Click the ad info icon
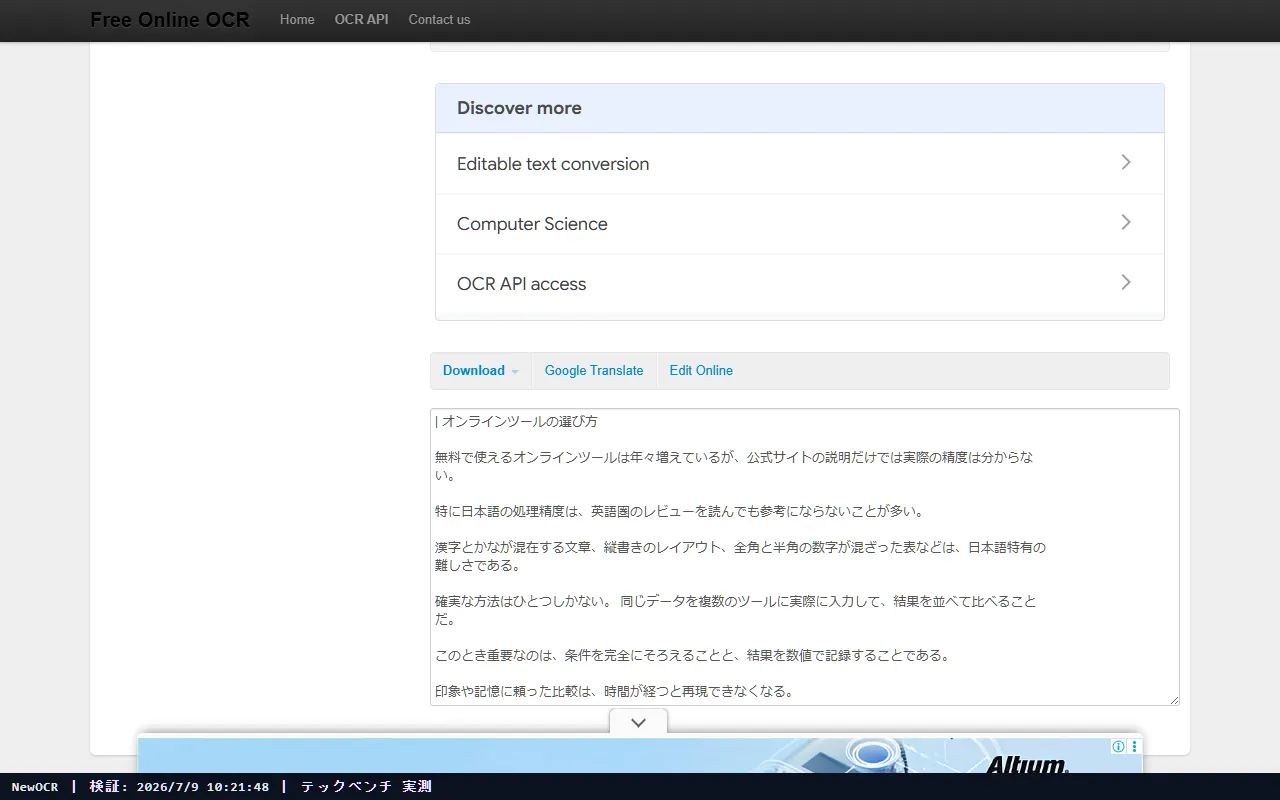This screenshot has height=800, width=1280. click(x=1119, y=746)
